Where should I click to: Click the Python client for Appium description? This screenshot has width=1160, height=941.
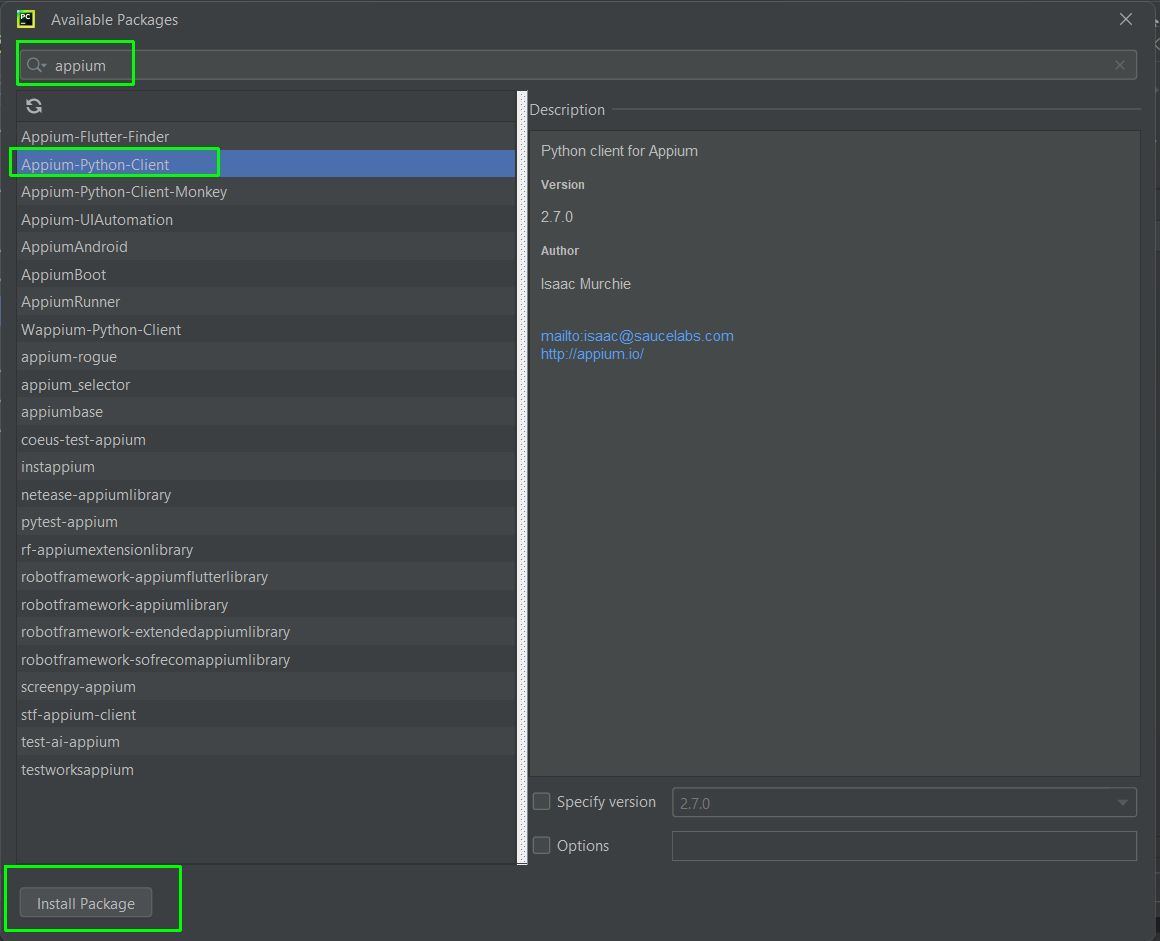[619, 151]
